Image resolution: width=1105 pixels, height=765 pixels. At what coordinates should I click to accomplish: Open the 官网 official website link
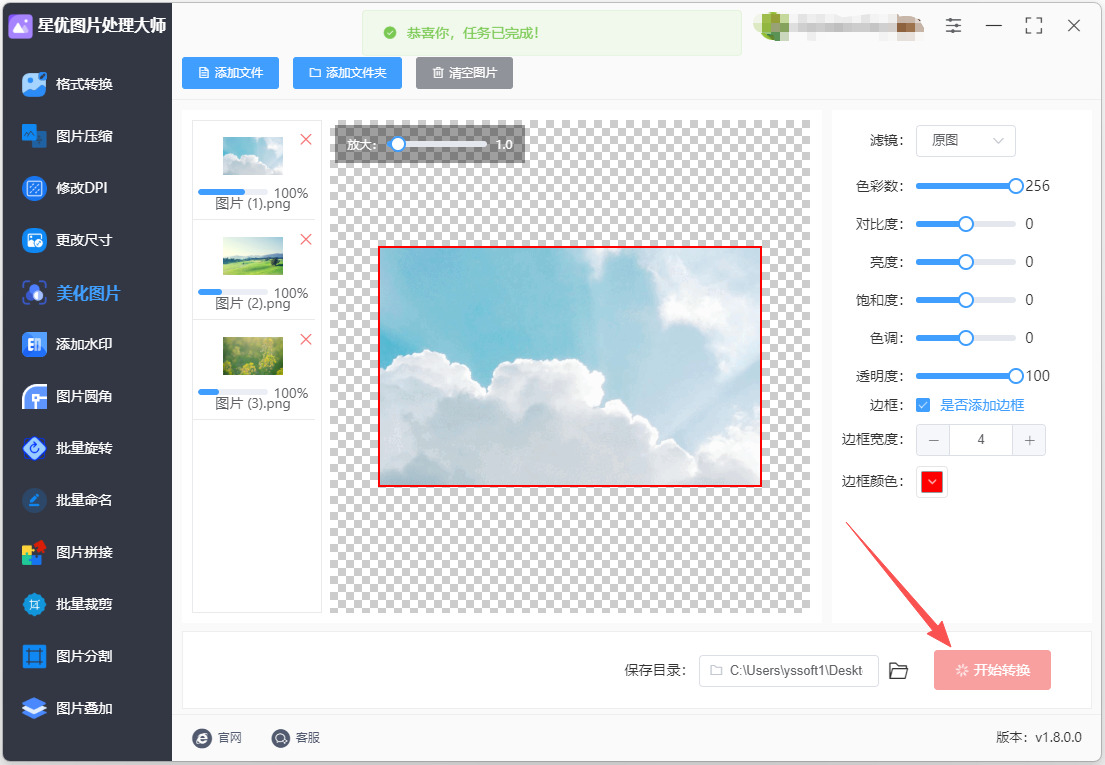pyautogui.click(x=217, y=738)
